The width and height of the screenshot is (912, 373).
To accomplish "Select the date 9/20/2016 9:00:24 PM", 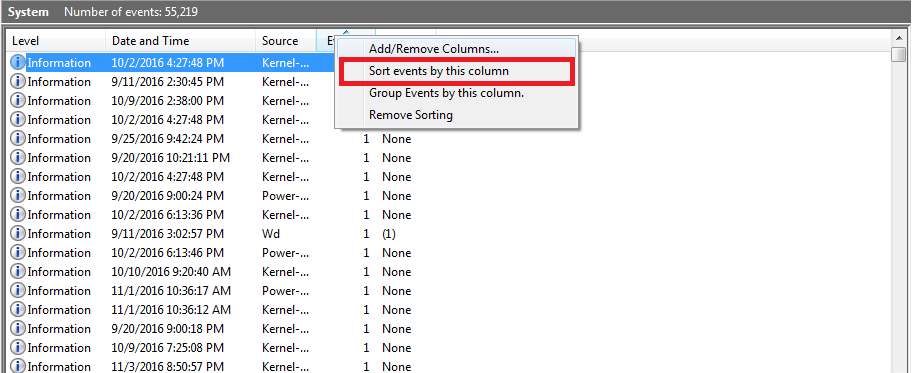I will pos(168,196).
